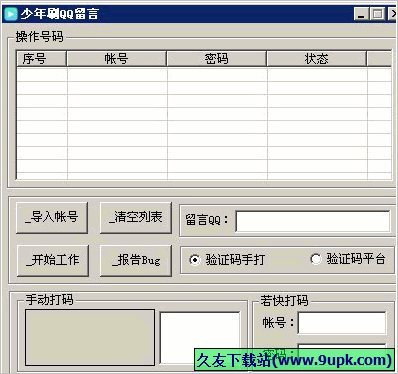This screenshot has width=398, height=374.
Task: Open the 报告Bug button
Action: tap(136, 261)
